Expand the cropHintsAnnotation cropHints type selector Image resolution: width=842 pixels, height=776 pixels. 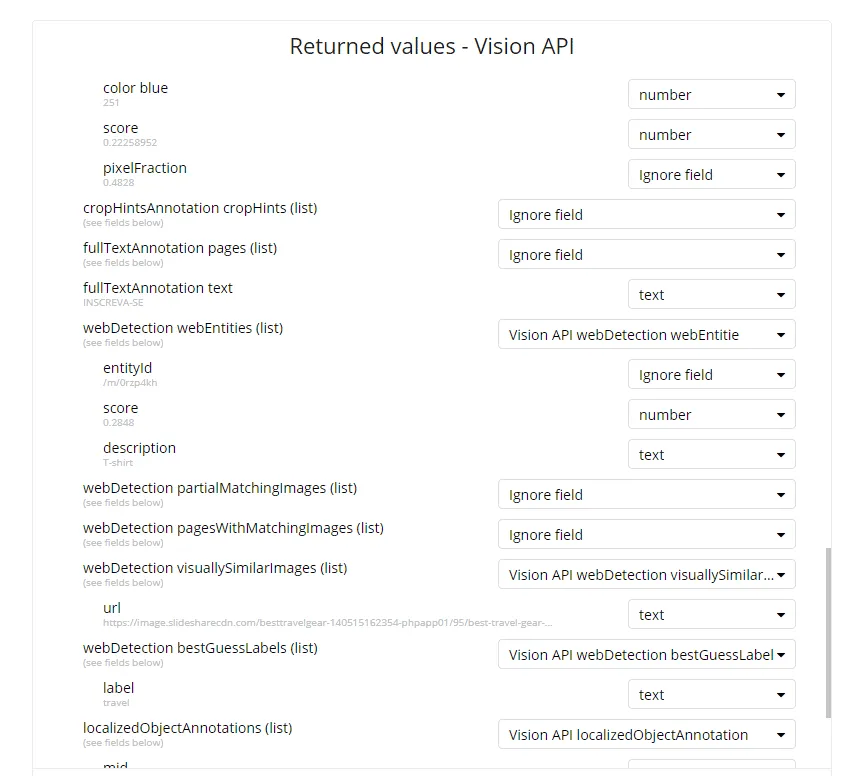[646, 215]
